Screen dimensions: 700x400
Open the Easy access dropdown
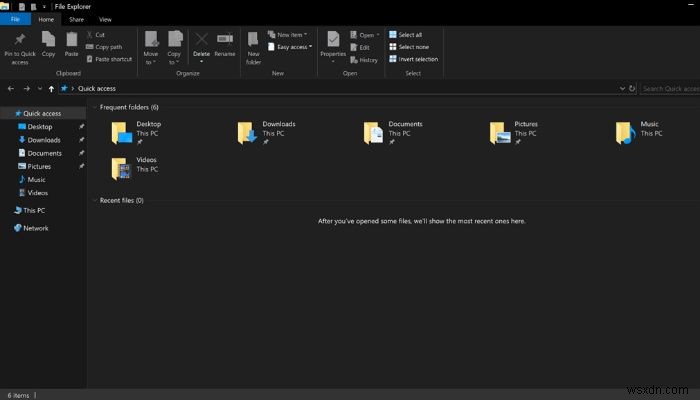point(291,46)
